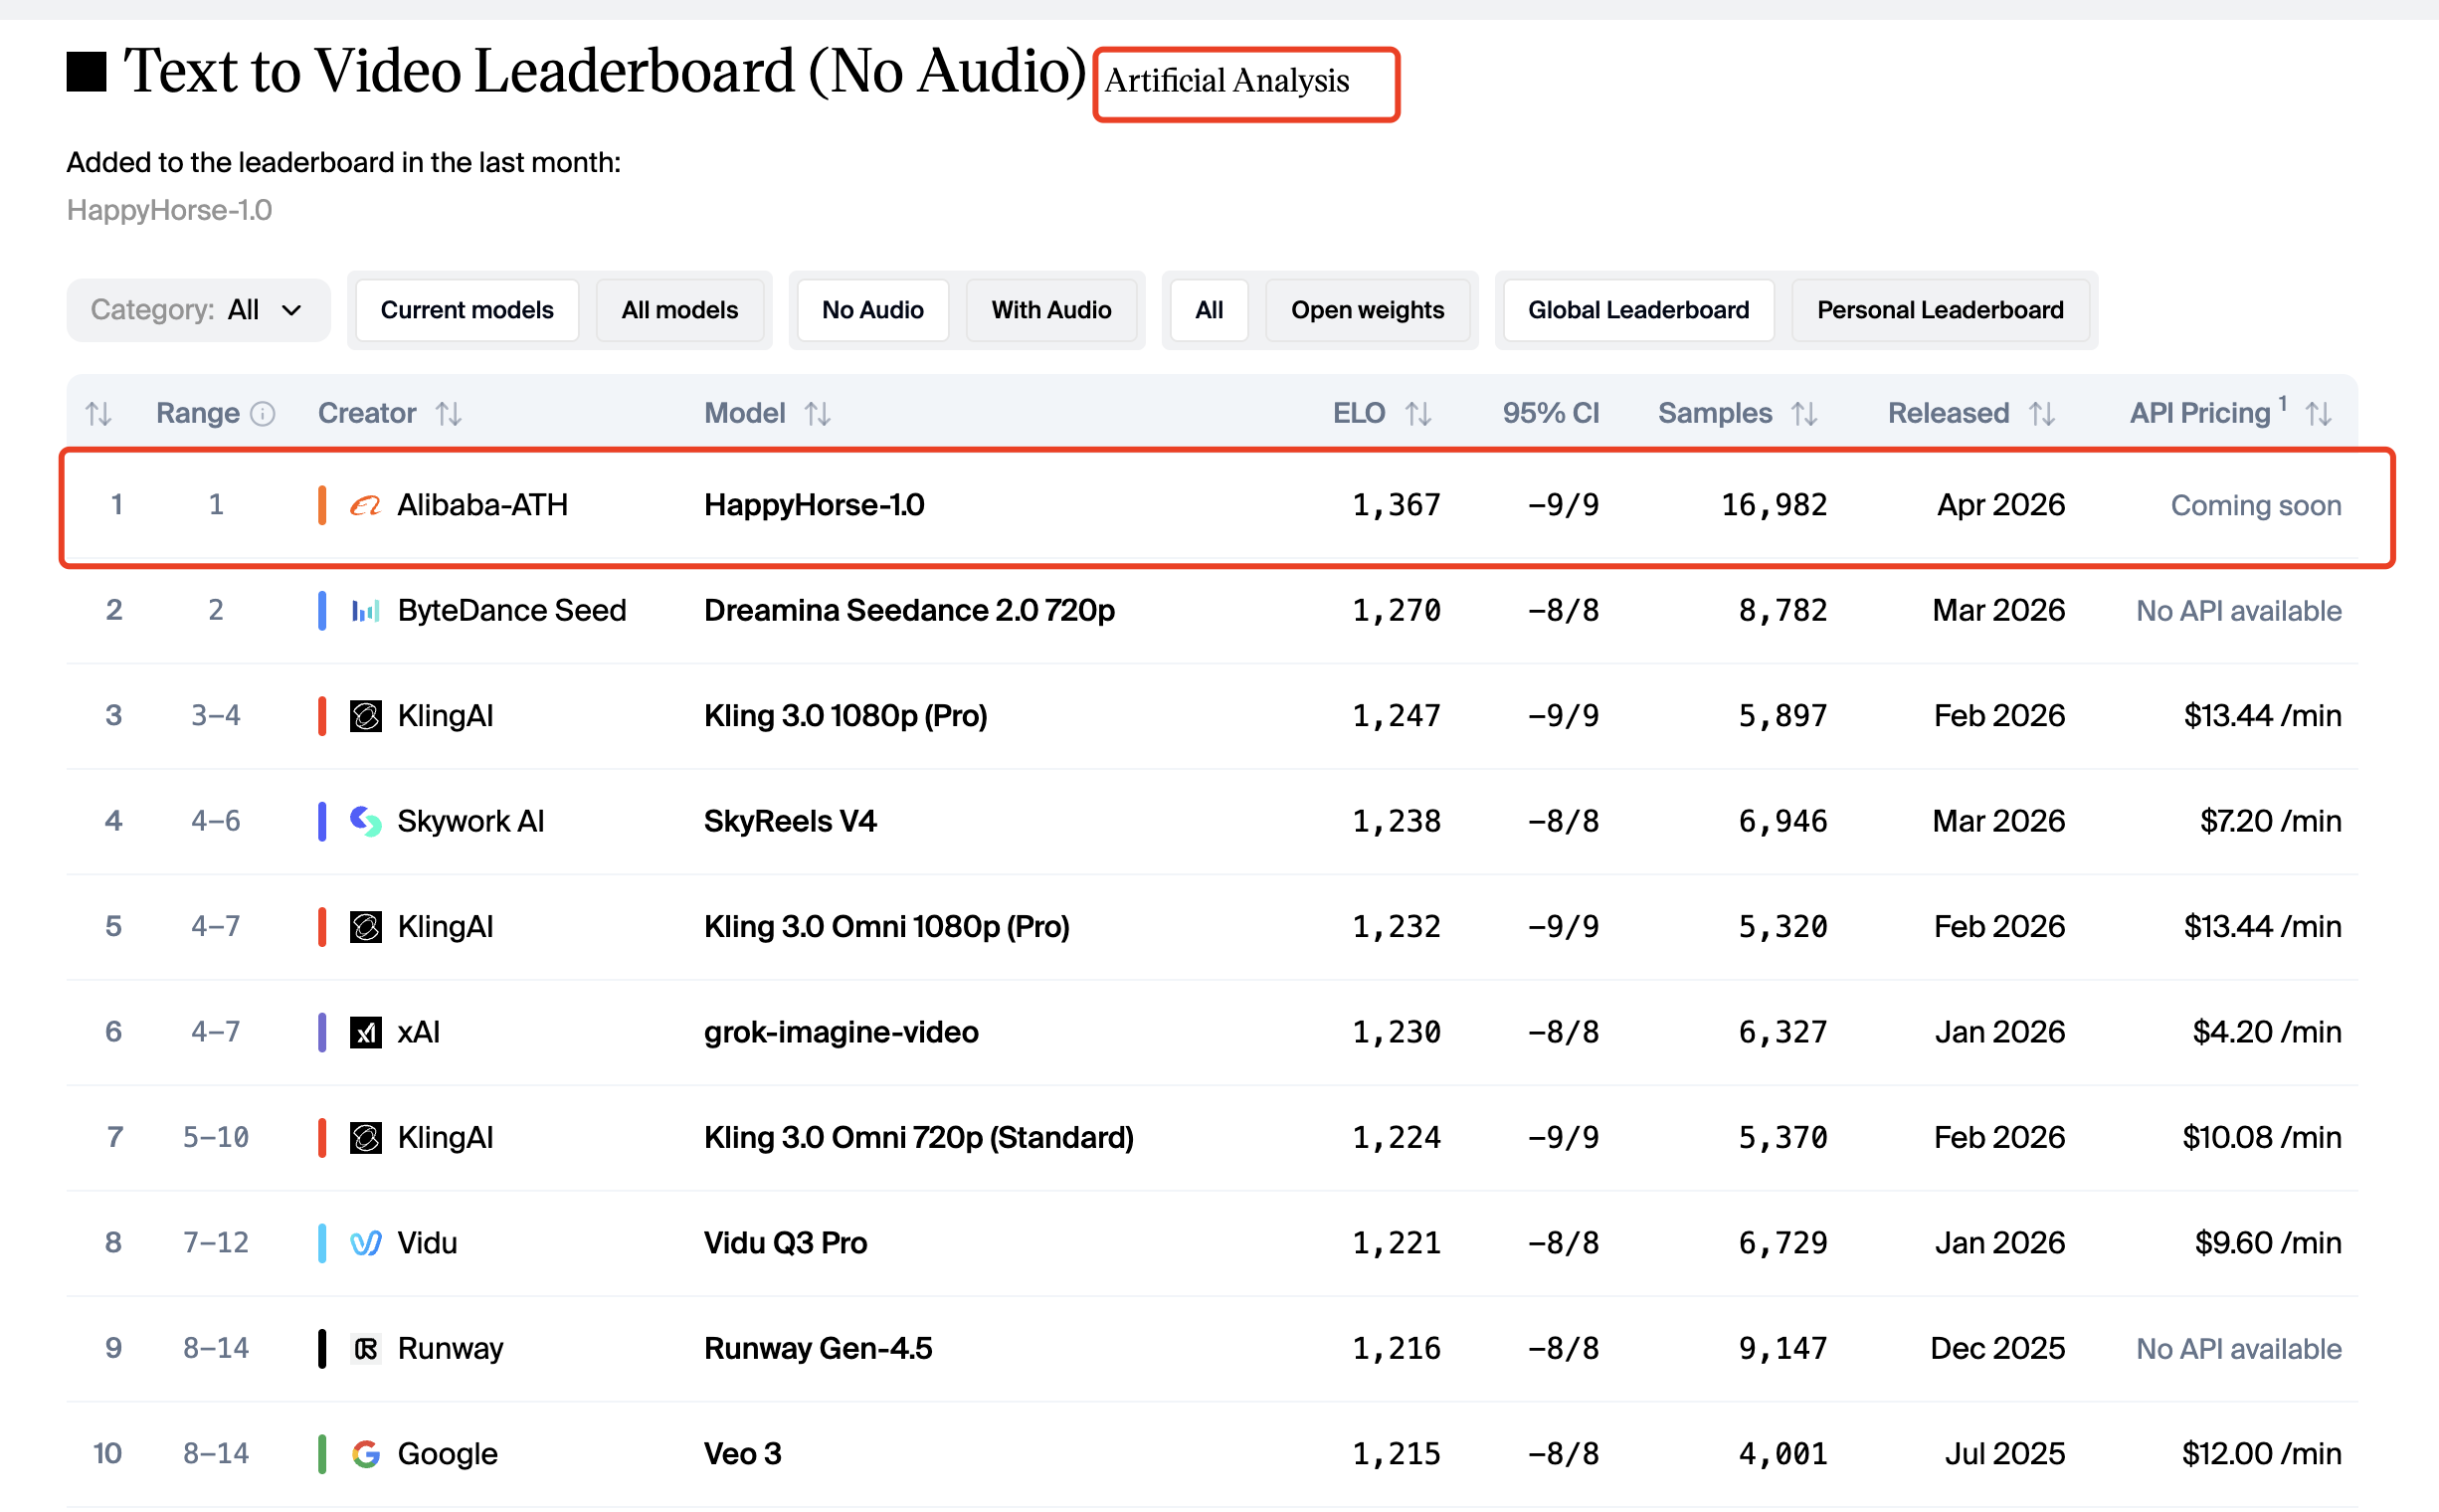Click the $9.60 /min price

(x=2268, y=1243)
